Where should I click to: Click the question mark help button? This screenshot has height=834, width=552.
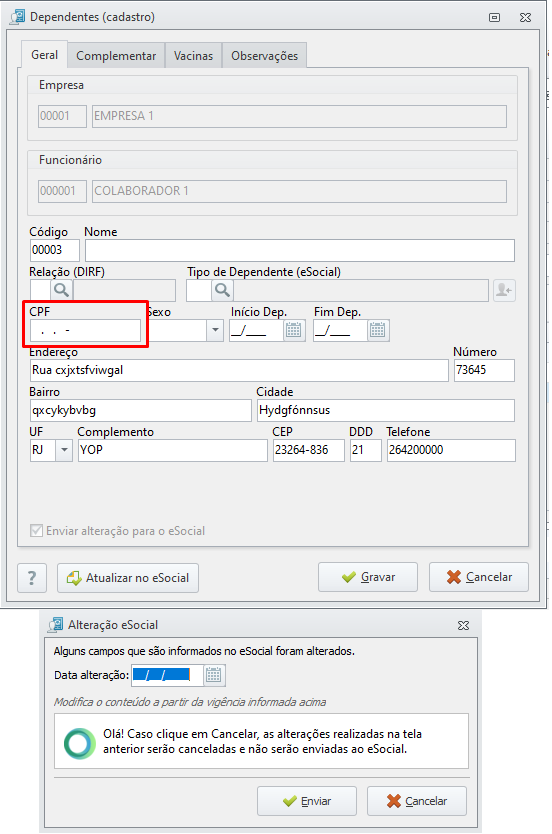point(32,578)
